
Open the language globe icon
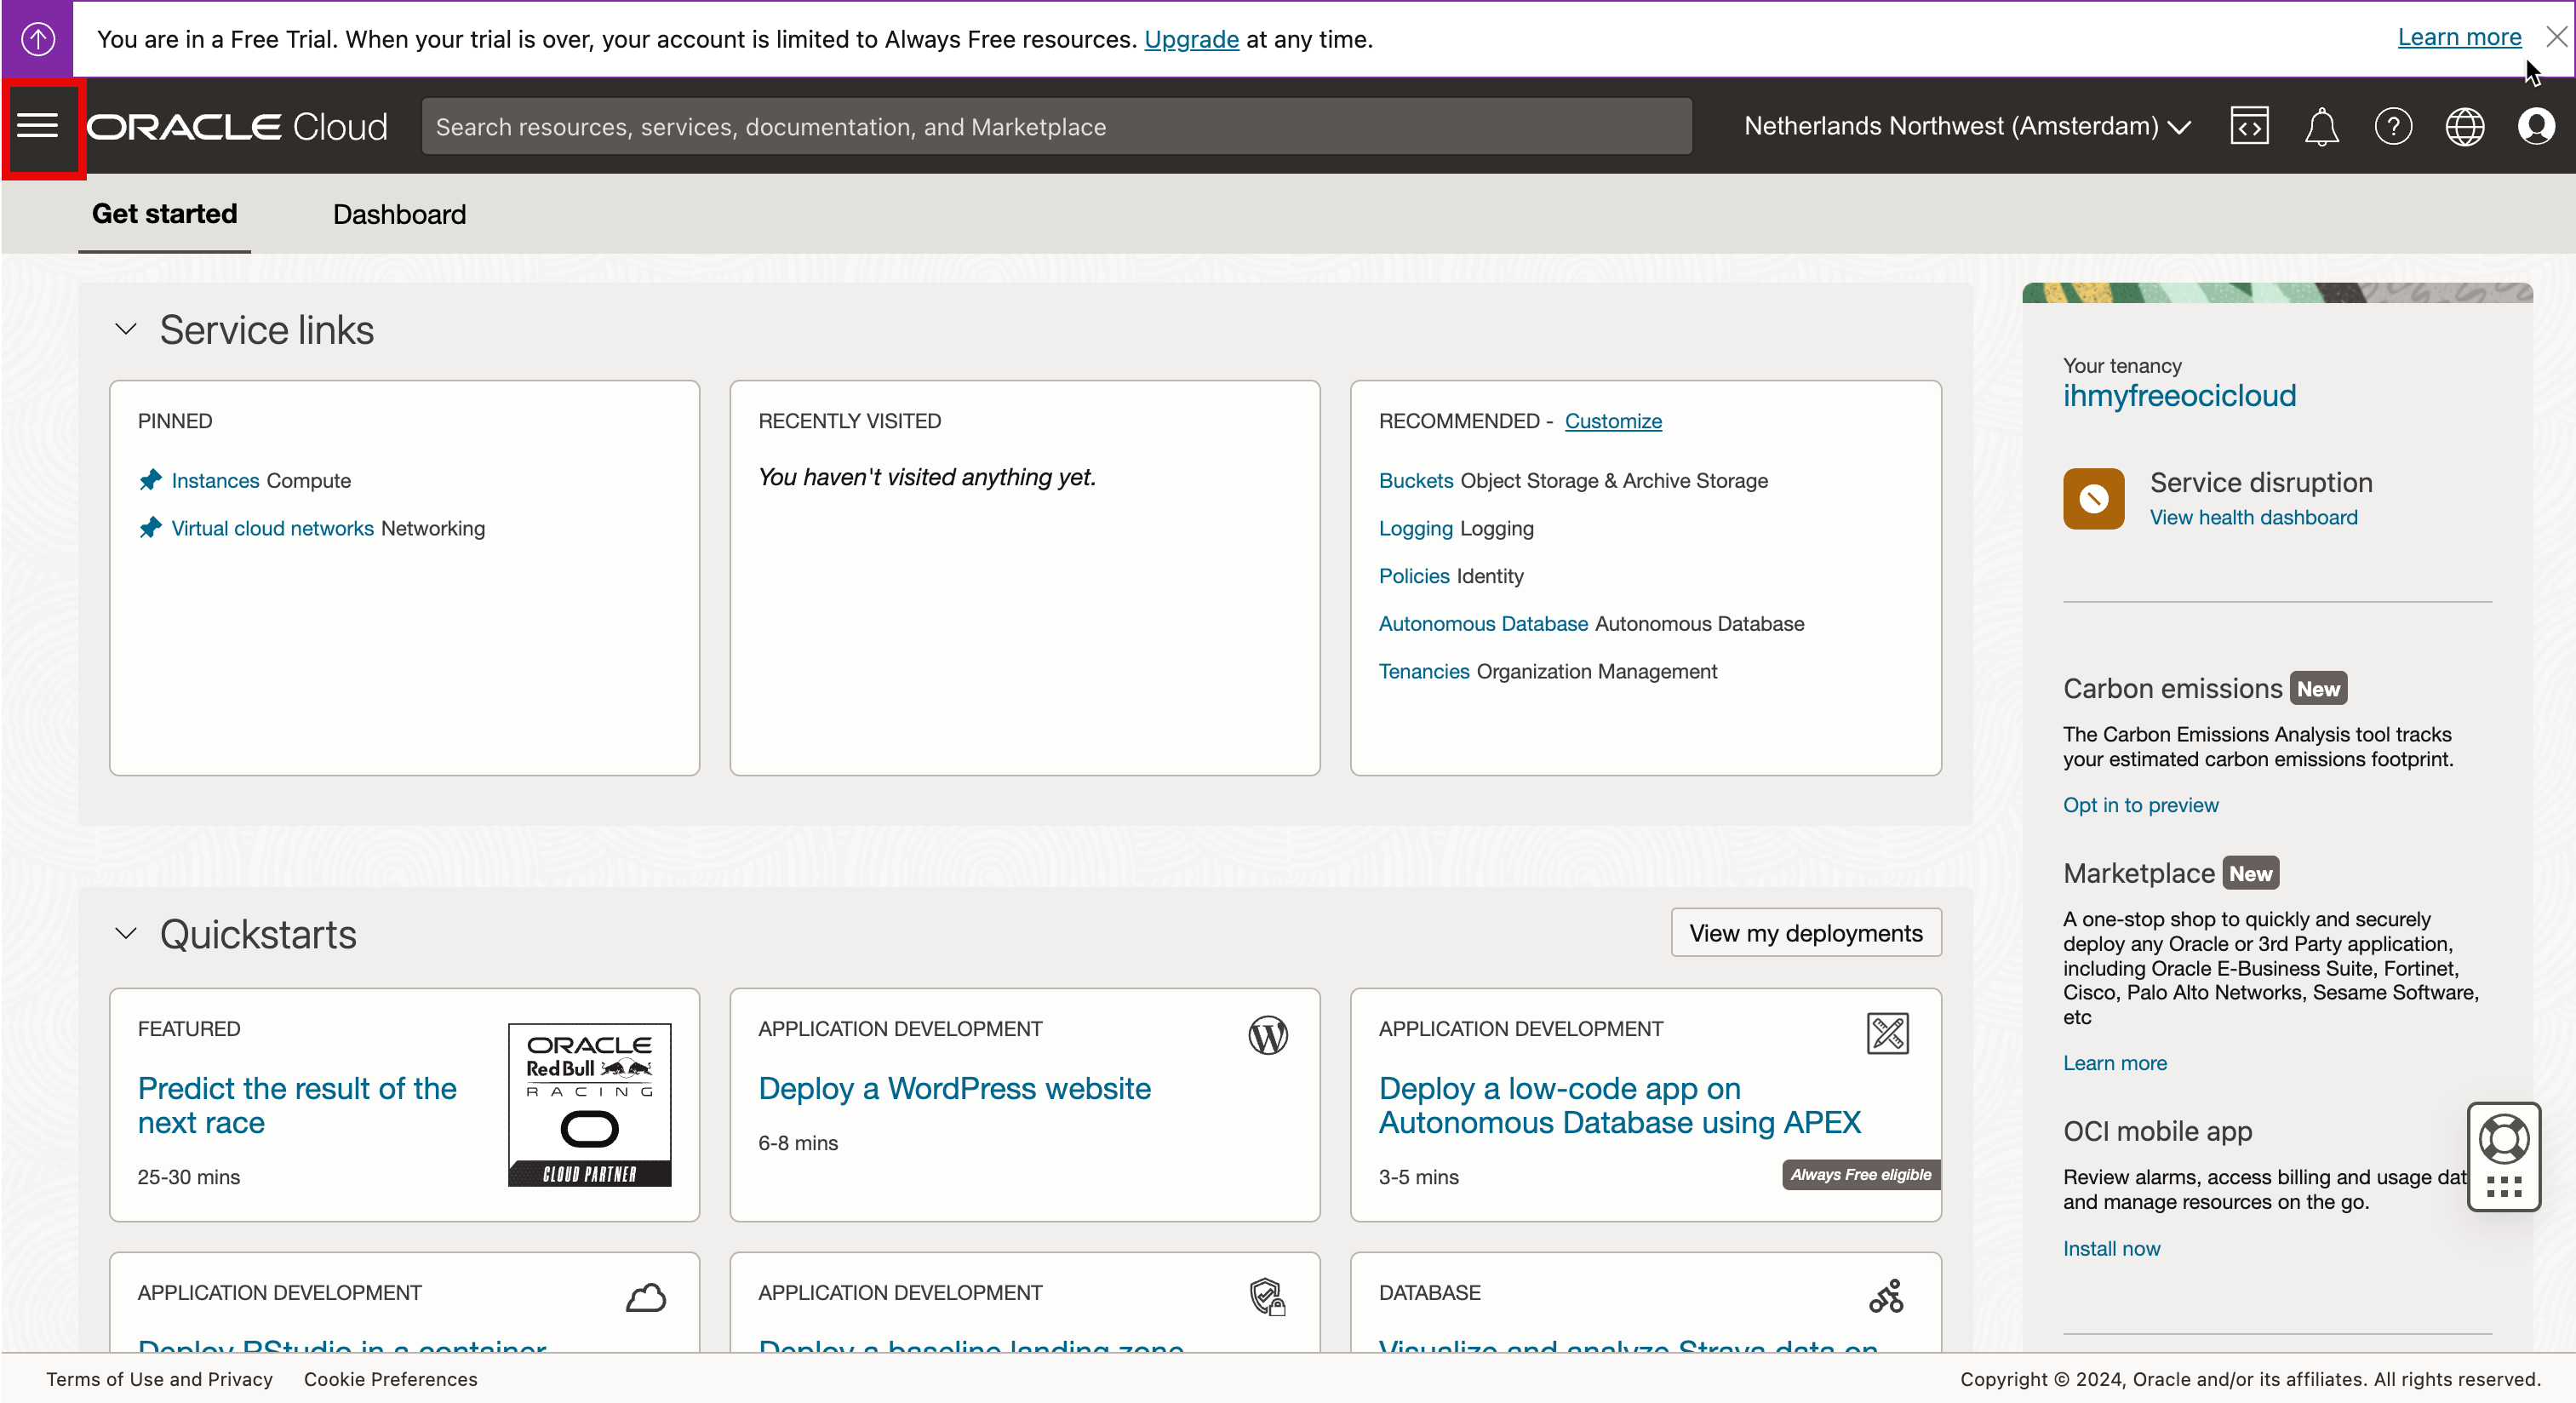2464,127
